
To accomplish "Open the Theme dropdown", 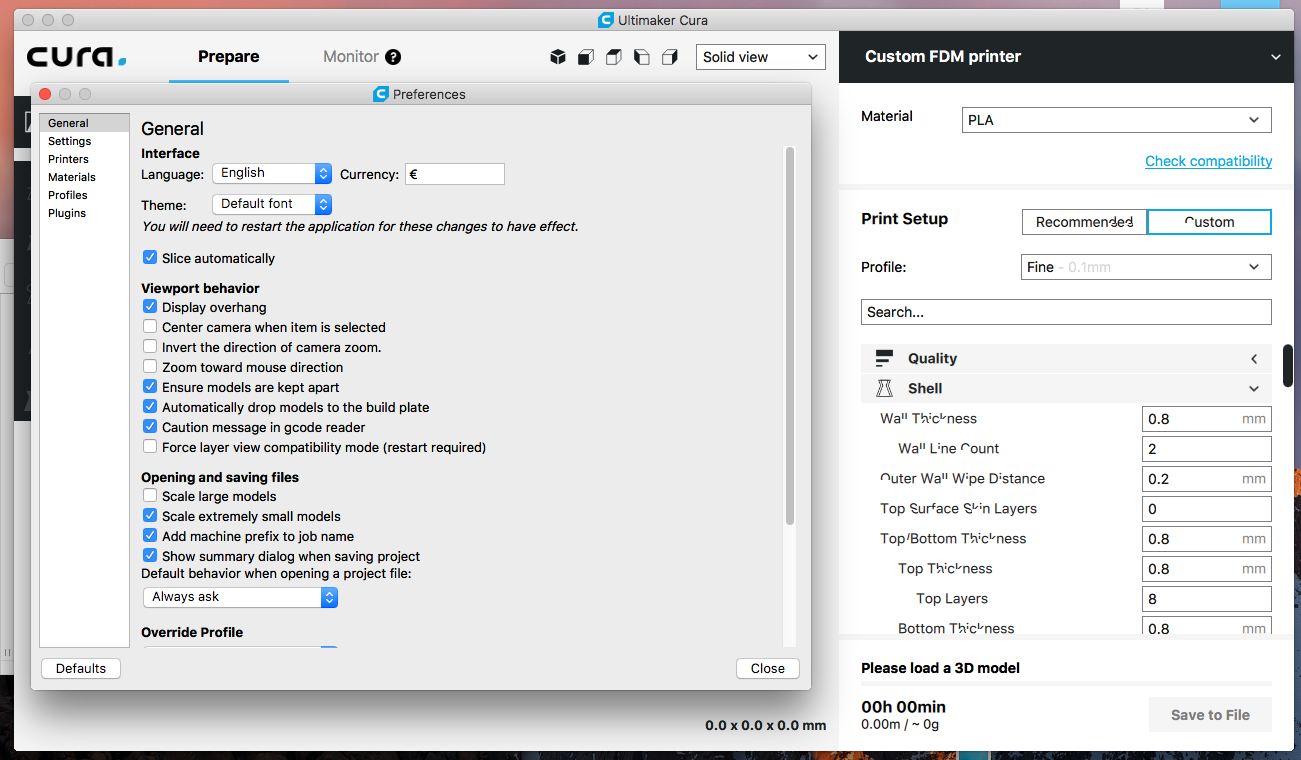I will (x=272, y=204).
